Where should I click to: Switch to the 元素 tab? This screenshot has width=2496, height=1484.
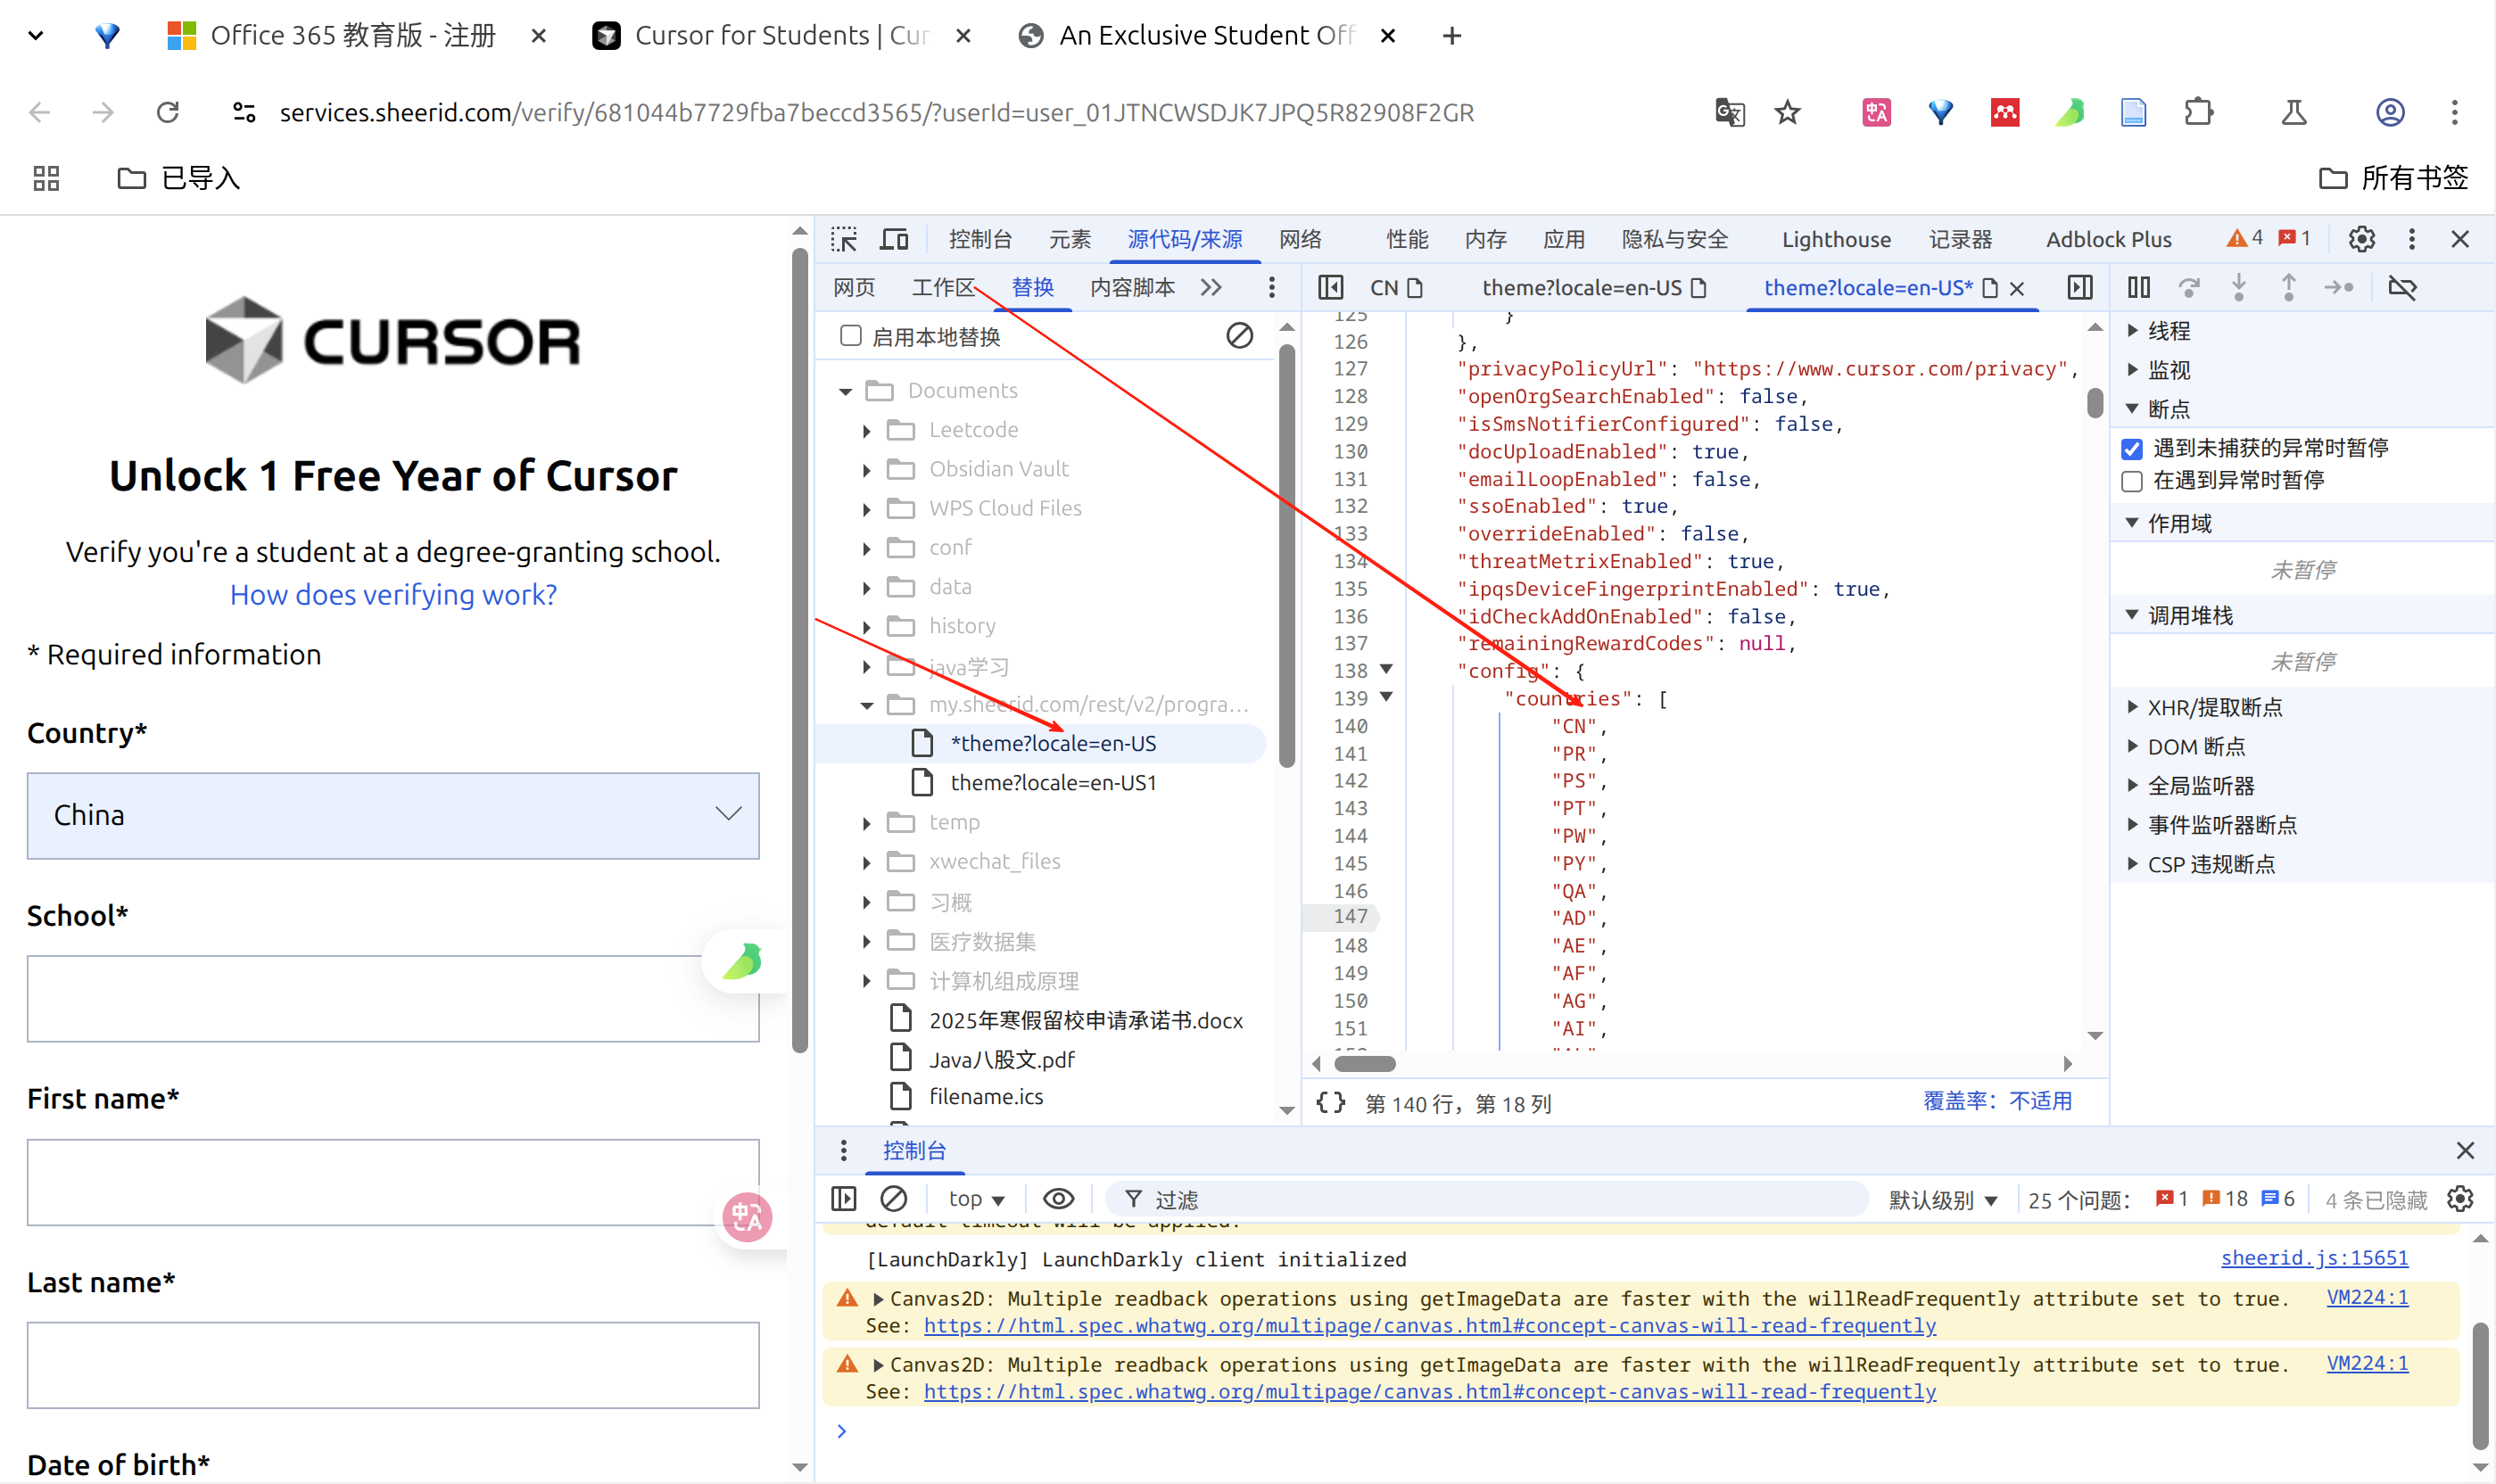1070,239
